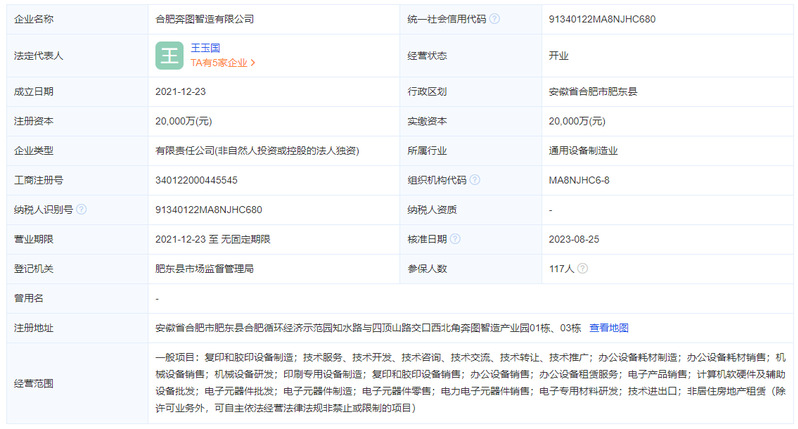Select approval date 2023-08-25

tap(574, 239)
